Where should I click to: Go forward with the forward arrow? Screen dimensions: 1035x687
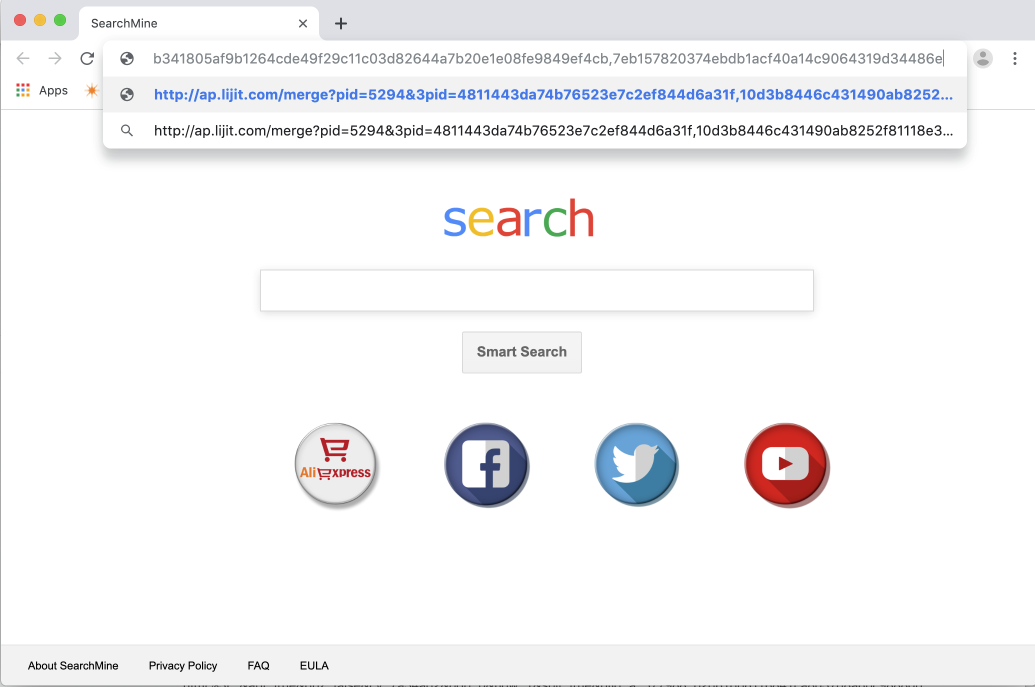point(55,59)
